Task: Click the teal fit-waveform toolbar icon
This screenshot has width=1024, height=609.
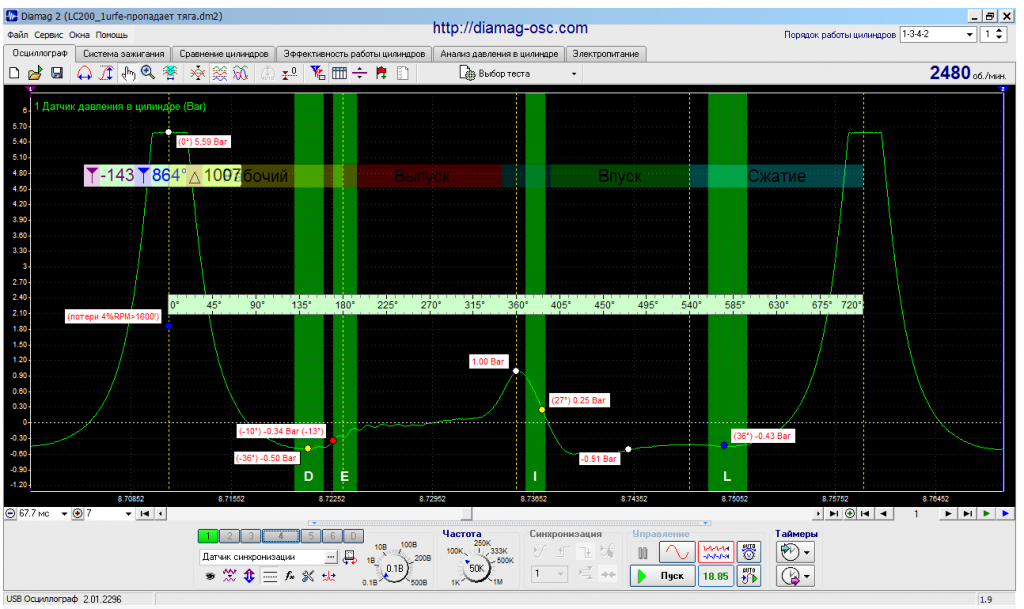Action: click(170, 73)
